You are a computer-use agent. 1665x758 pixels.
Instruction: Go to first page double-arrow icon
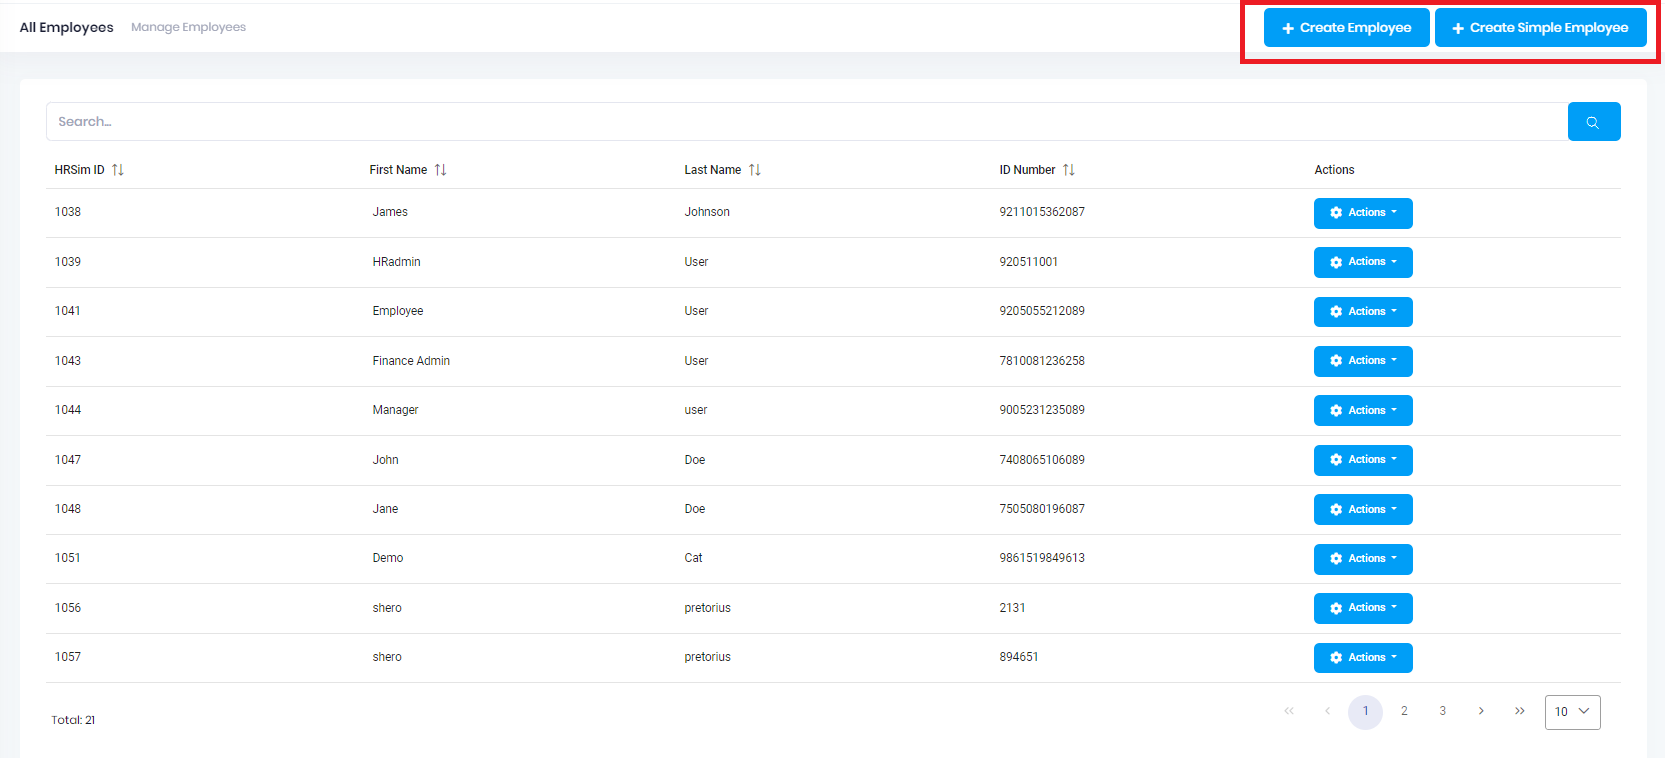tap(1289, 711)
